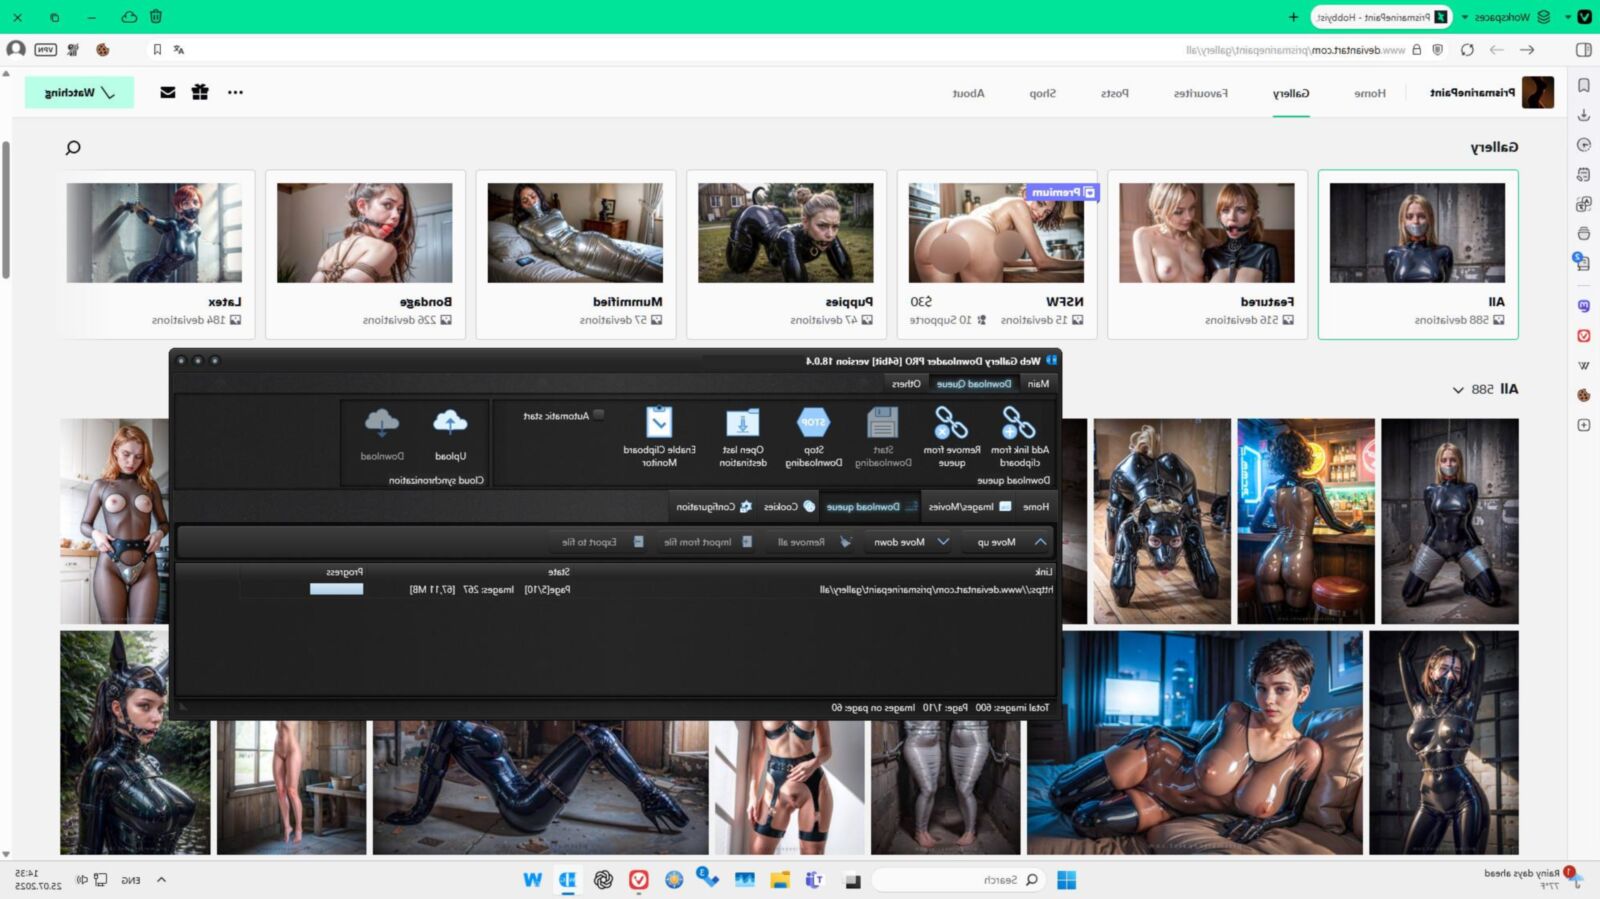The width and height of the screenshot is (1600, 899).
Task: Toggle the Automatic start checkbox
Action: (x=599, y=415)
